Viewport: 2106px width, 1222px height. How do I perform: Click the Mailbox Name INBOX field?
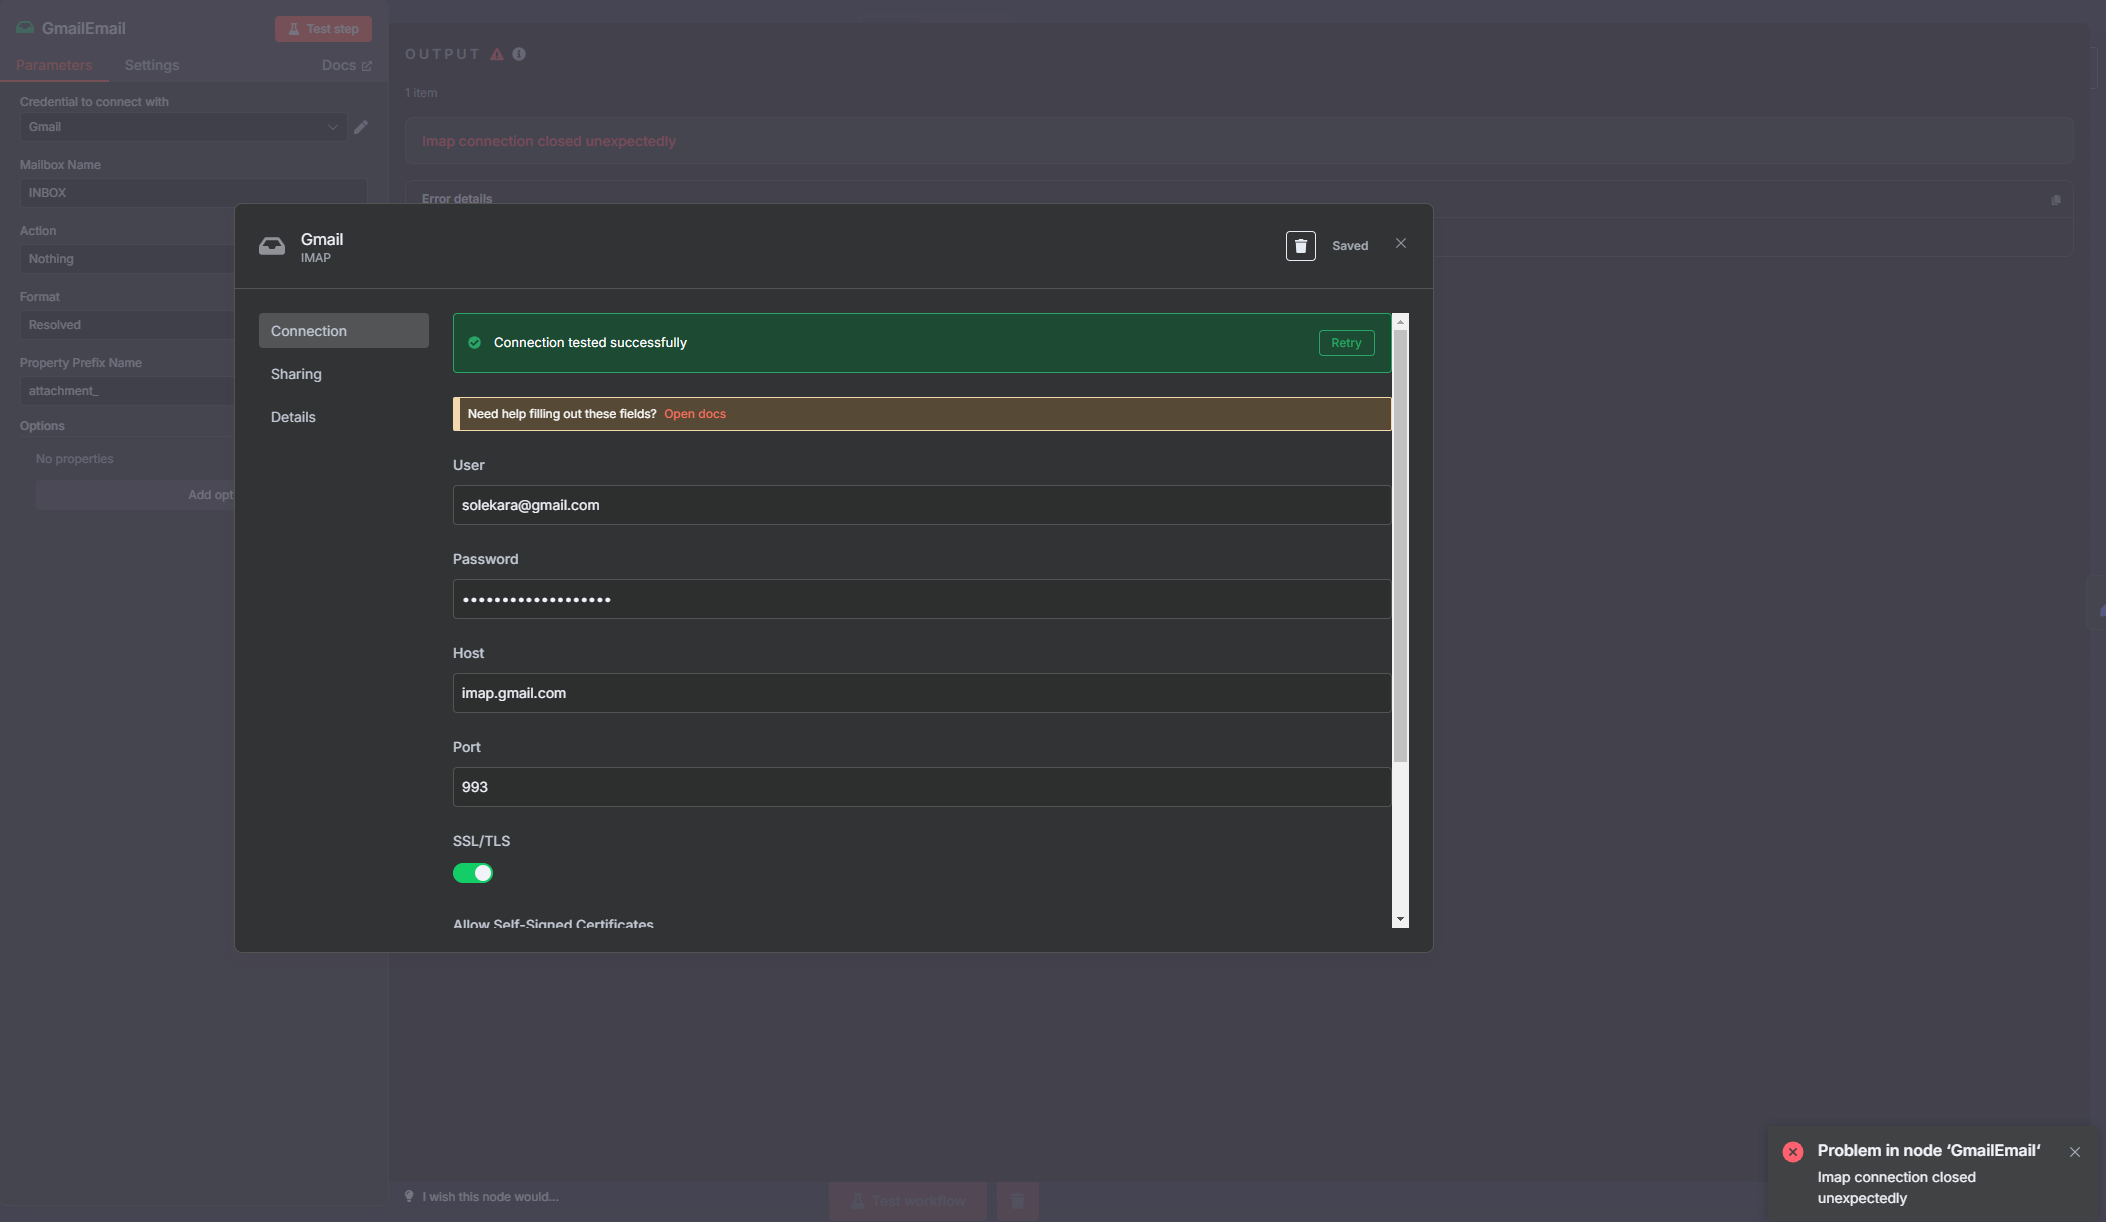click(x=193, y=193)
